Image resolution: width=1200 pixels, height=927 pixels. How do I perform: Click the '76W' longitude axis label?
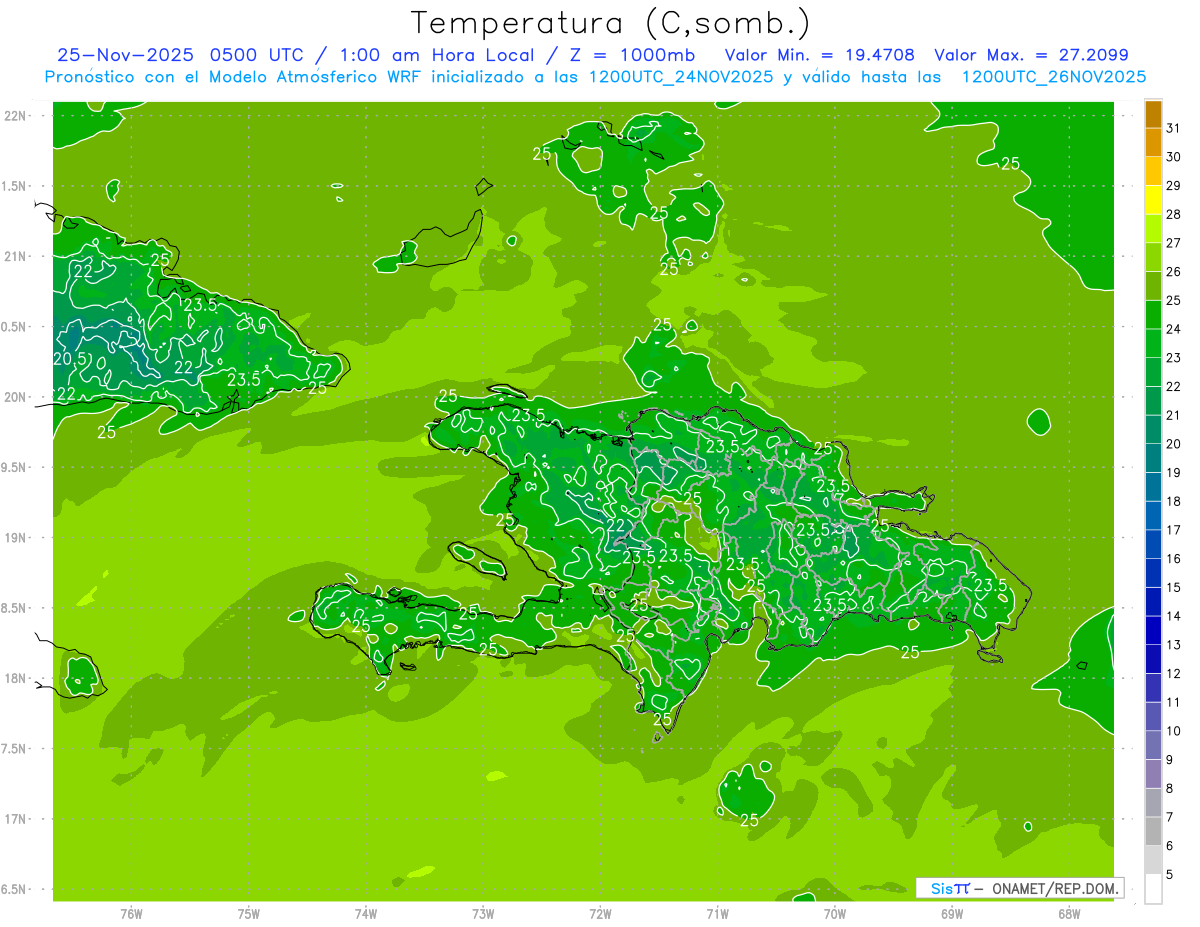[131, 913]
